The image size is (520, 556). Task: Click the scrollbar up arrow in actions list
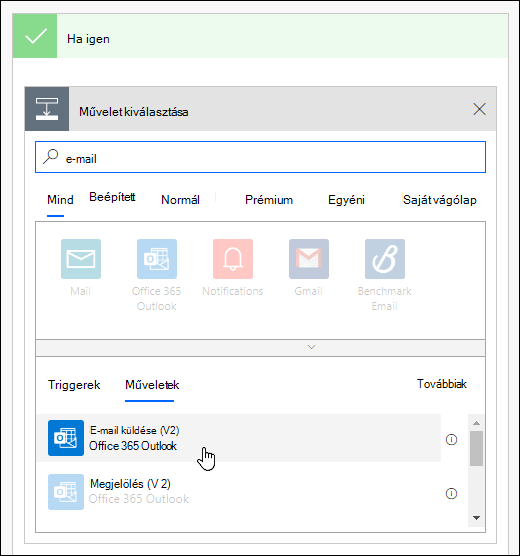pos(476,423)
